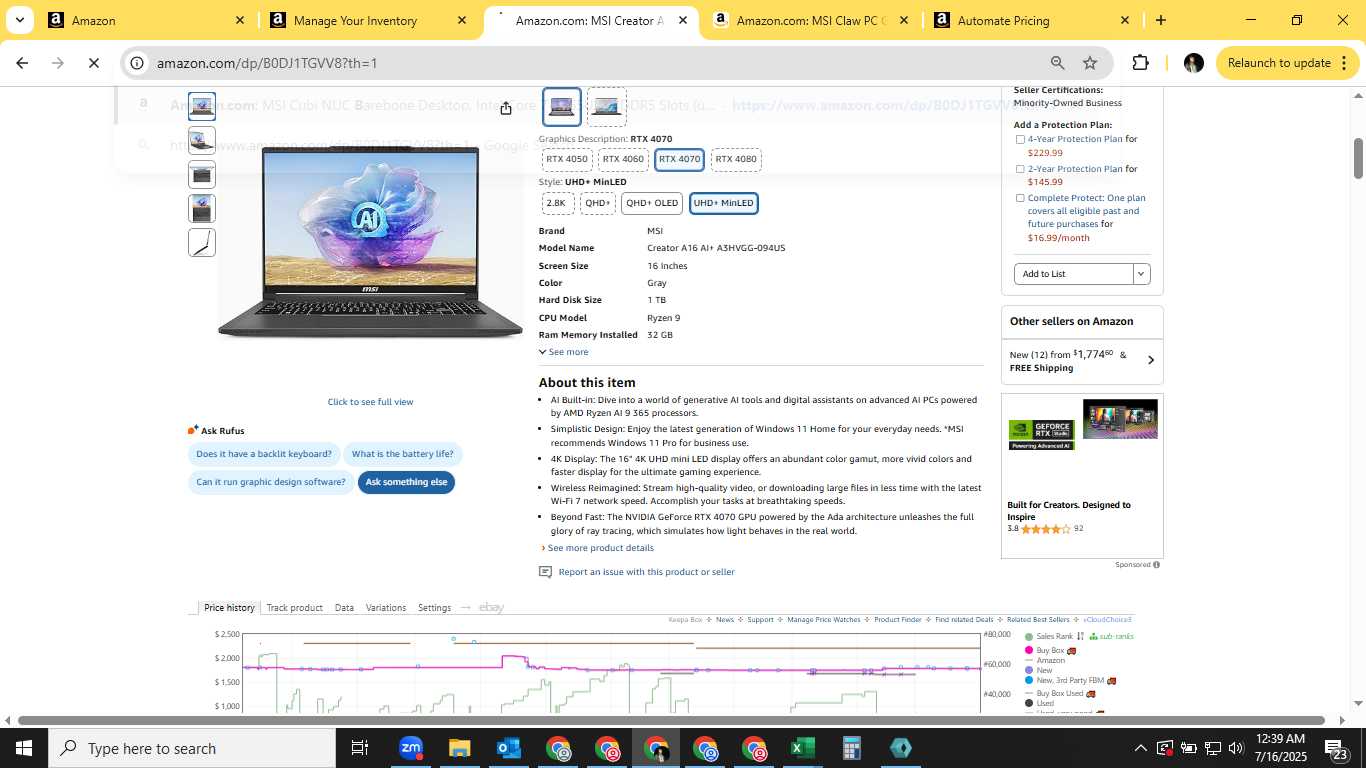Viewport: 1366px width, 768px height.
Task: Open the Keepa Variations tab
Action: coord(385,608)
